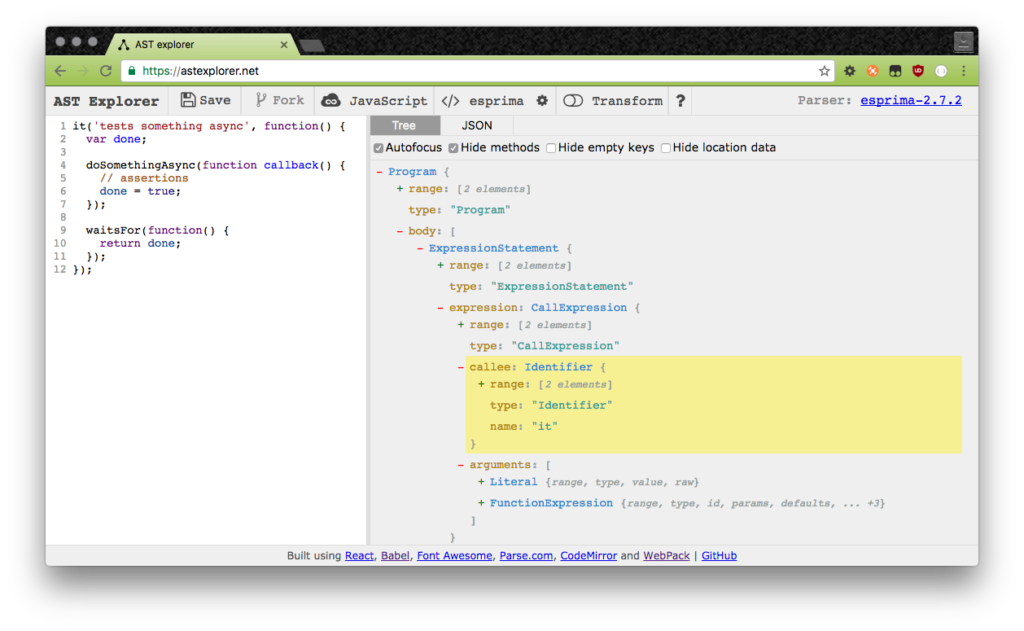Open the Font Awesome footer link
The image size is (1024, 631).
[x=455, y=556]
